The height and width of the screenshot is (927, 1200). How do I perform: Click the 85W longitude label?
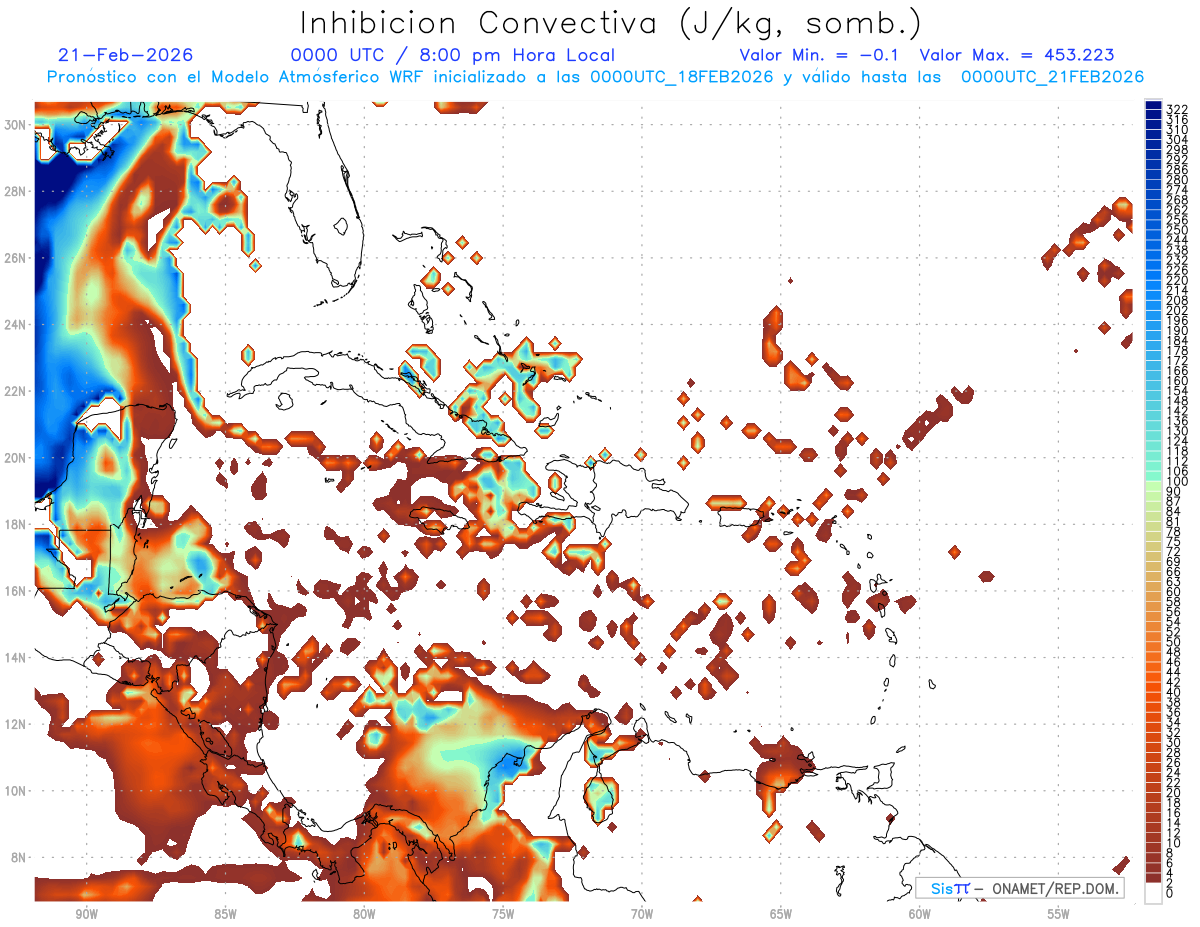[225, 914]
